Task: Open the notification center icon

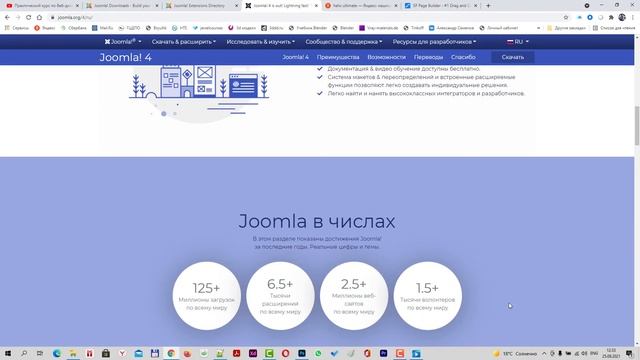Action: tap(630, 353)
